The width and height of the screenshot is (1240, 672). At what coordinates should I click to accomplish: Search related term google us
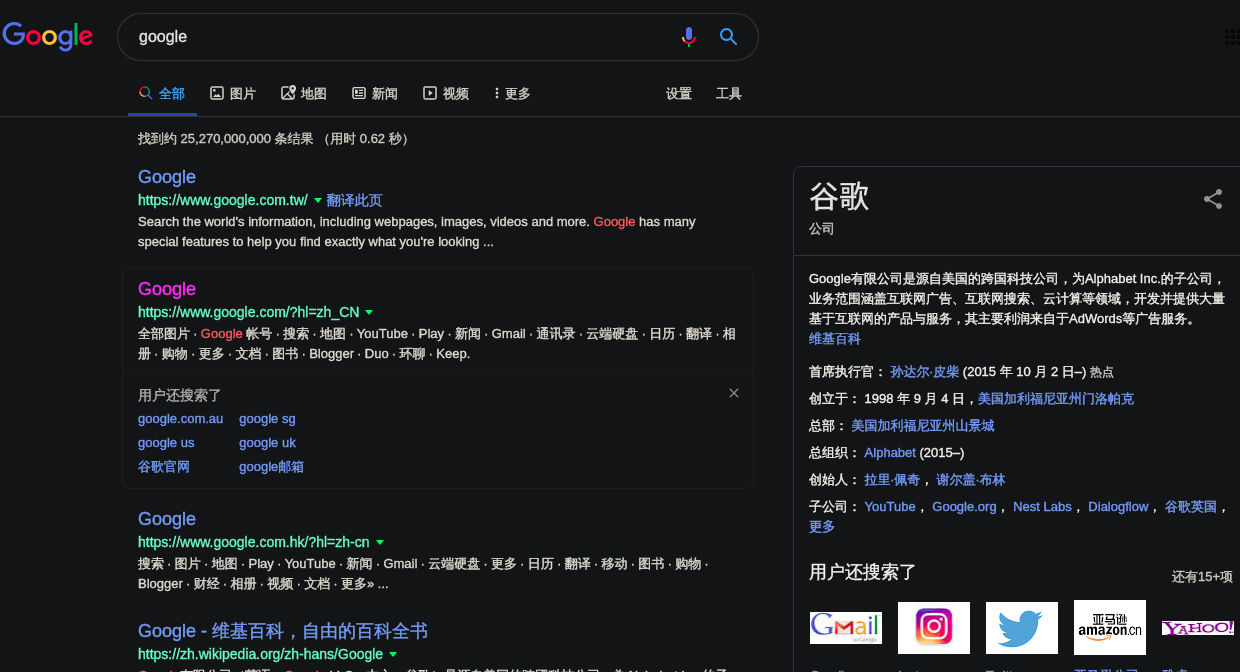(166, 443)
